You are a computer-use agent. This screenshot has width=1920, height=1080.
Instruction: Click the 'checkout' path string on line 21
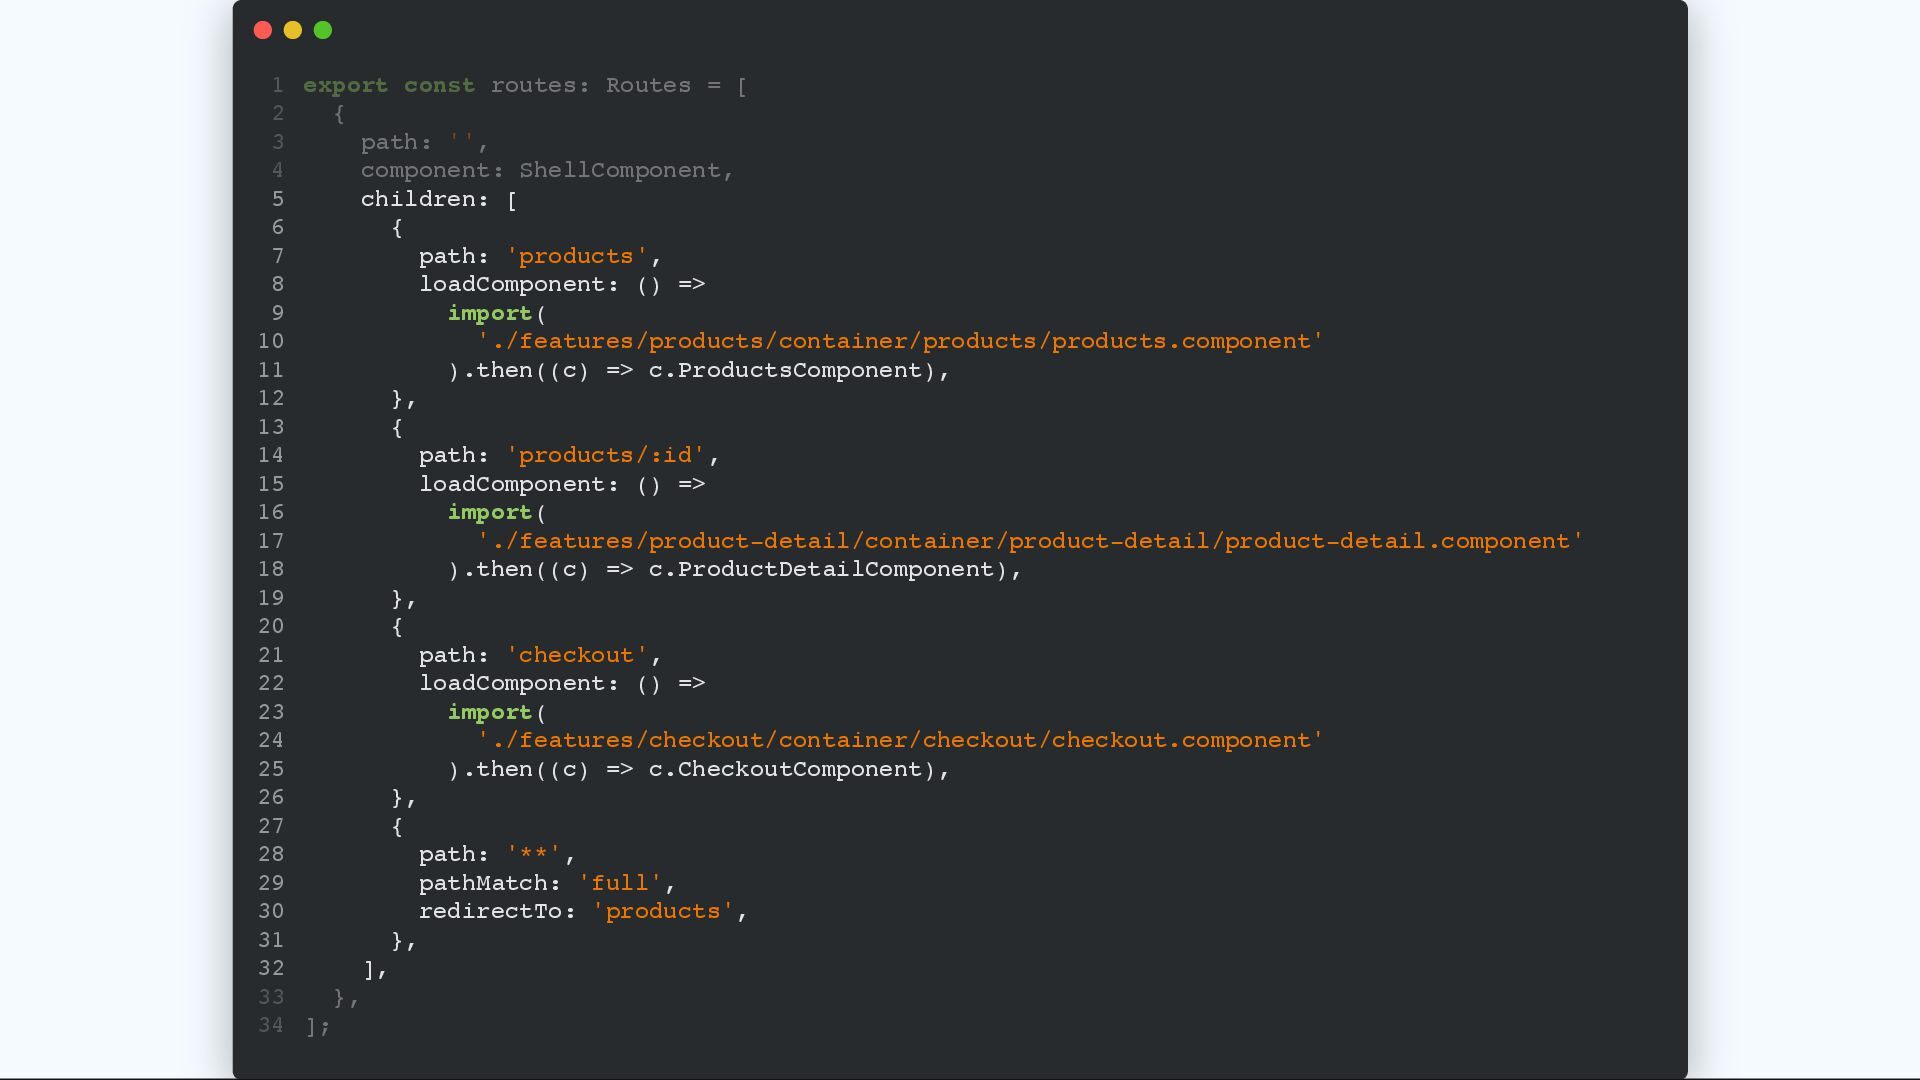click(577, 656)
